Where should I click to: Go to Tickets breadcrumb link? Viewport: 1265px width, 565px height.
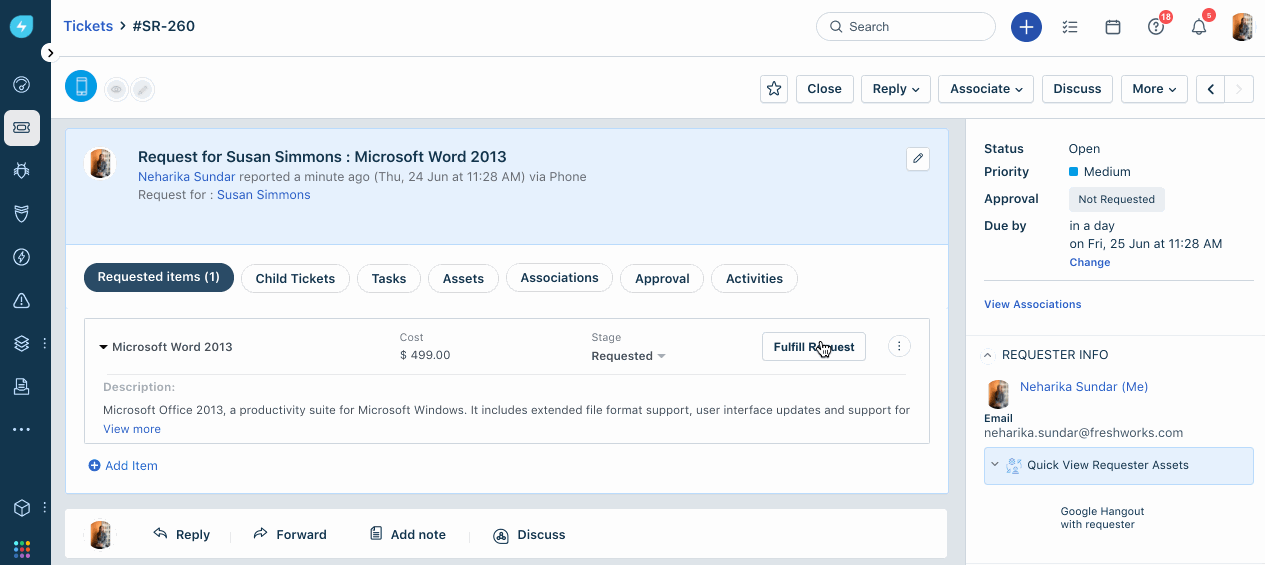[x=88, y=26]
